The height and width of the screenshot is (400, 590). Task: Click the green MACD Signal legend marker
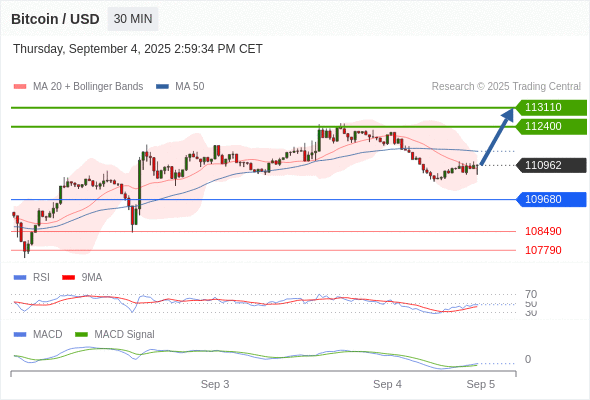coord(81,335)
